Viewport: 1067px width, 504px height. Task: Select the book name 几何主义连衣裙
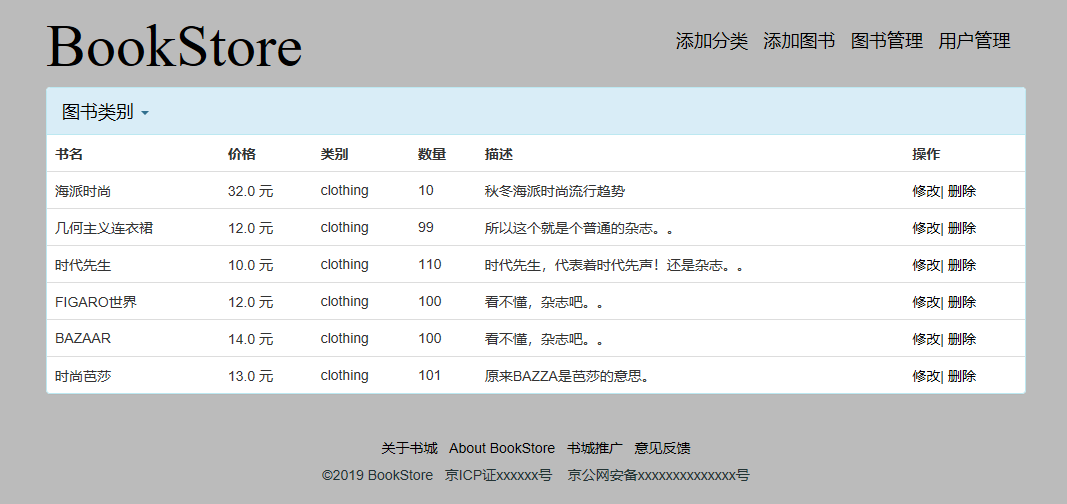click(104, 228)
